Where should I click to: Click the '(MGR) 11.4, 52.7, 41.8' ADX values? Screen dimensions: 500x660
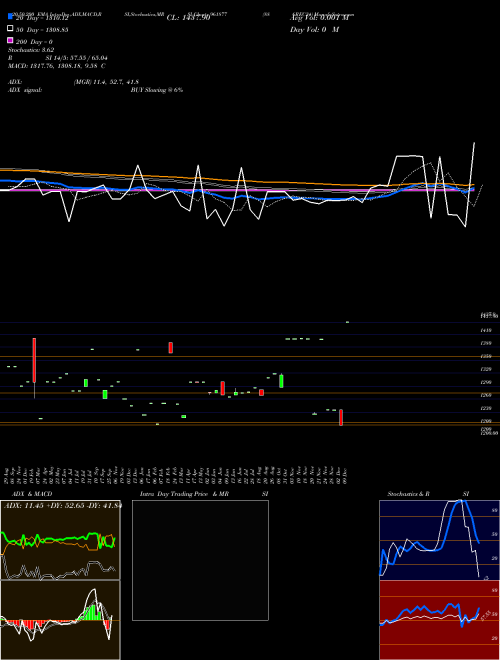106,82
